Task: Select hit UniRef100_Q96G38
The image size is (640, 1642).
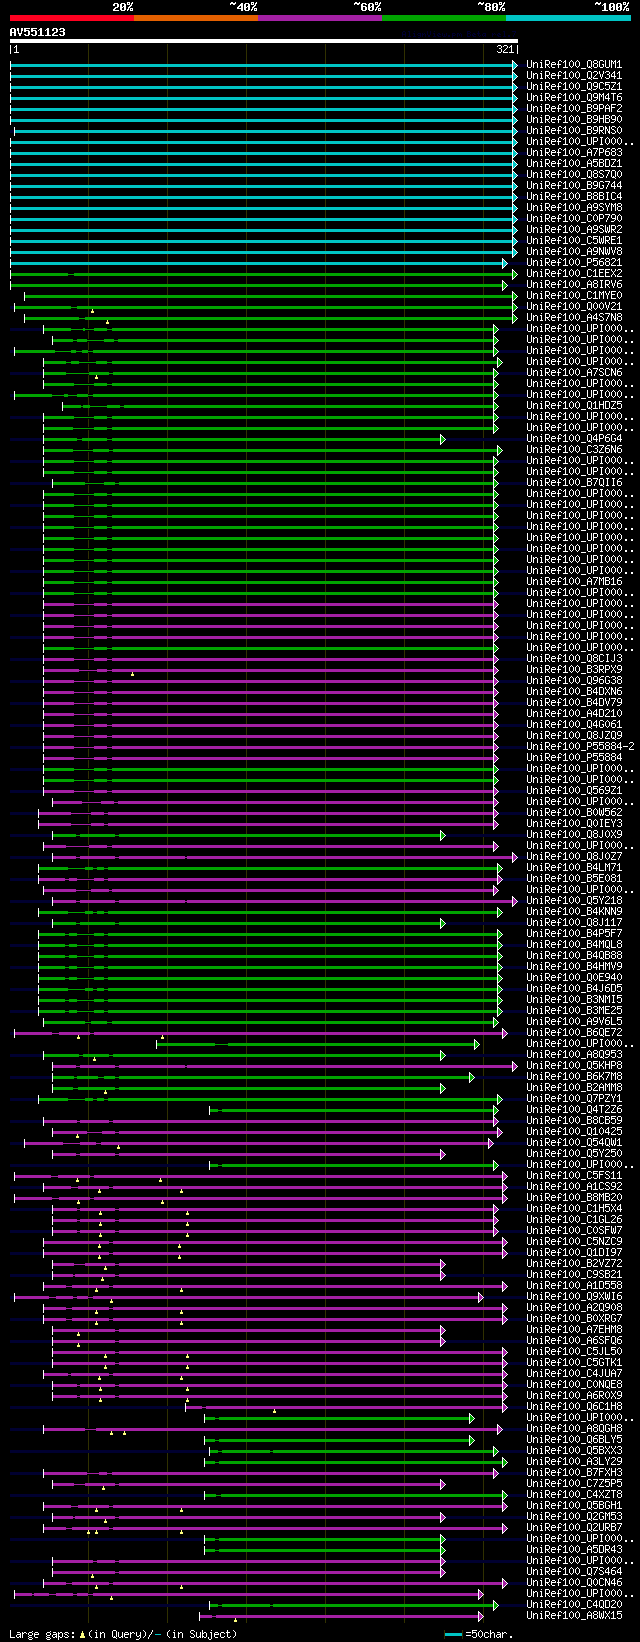Action: tap(574, 681)
